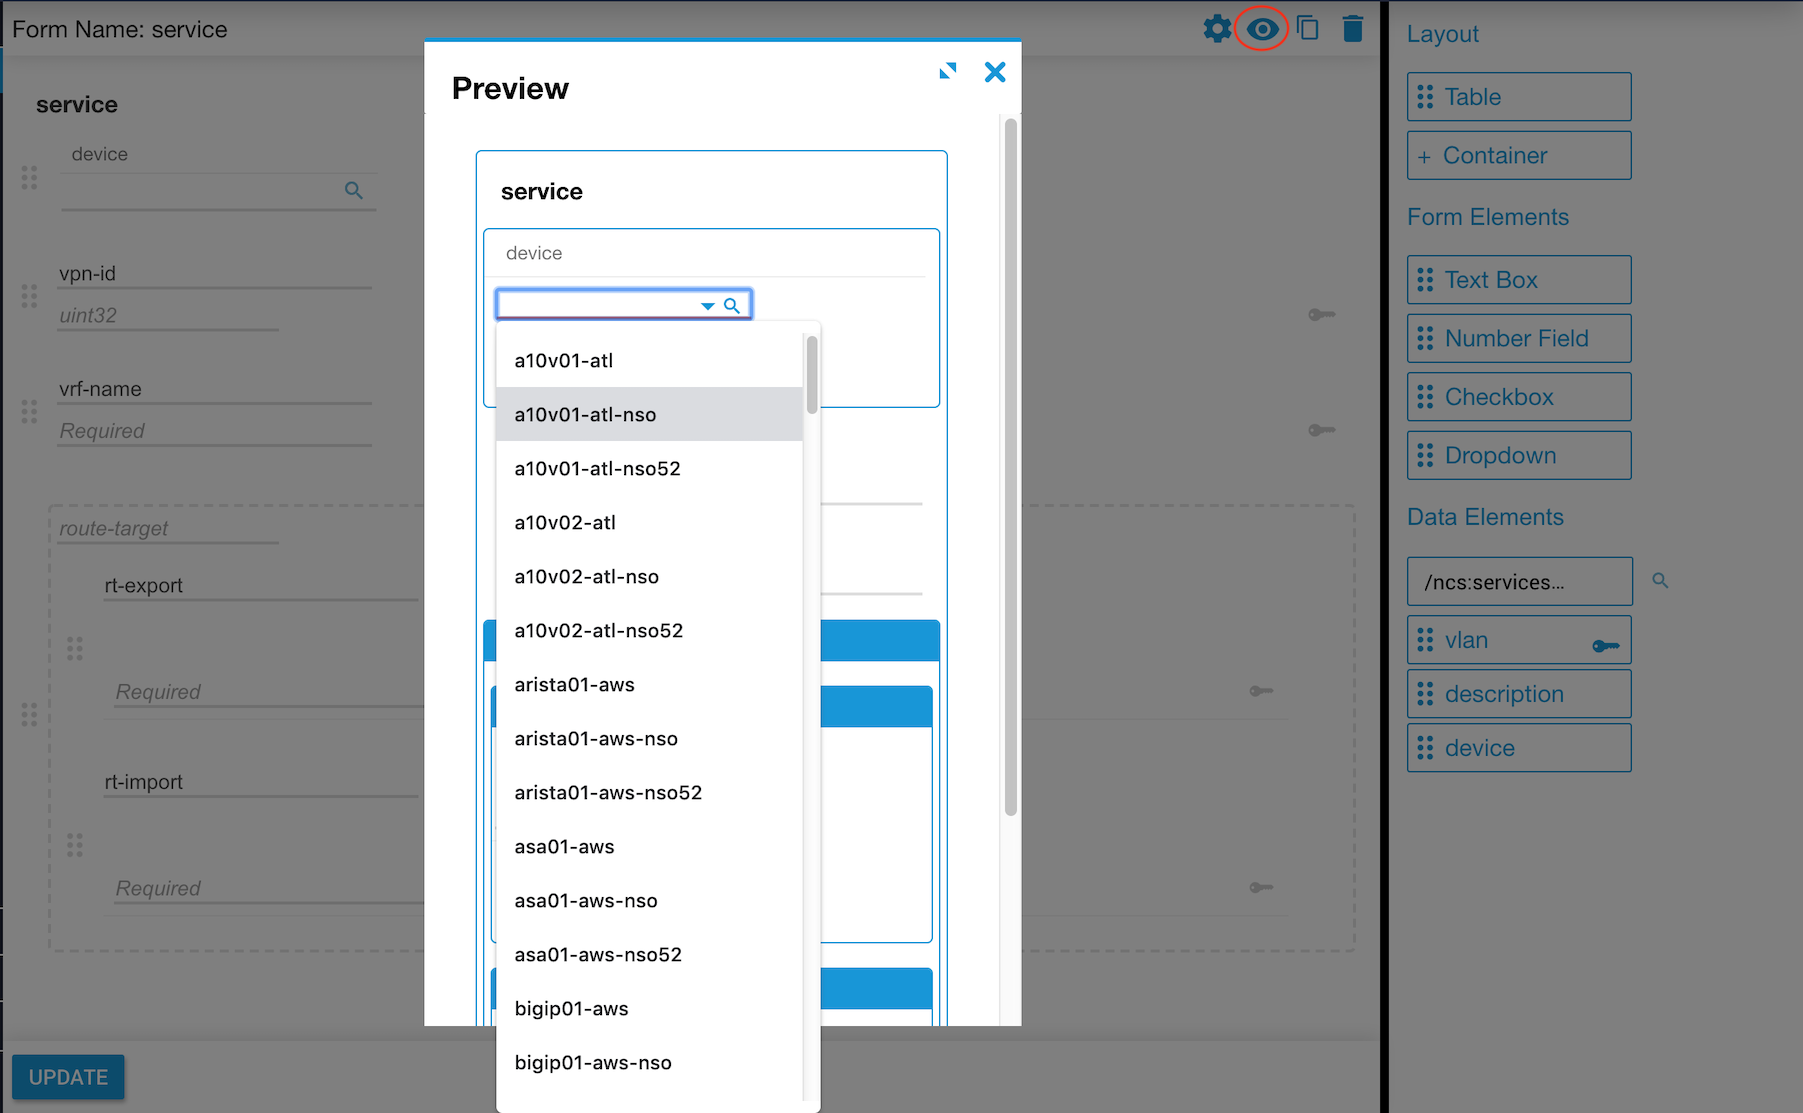Select the Text Box form element

click(x=1519, y=280)
